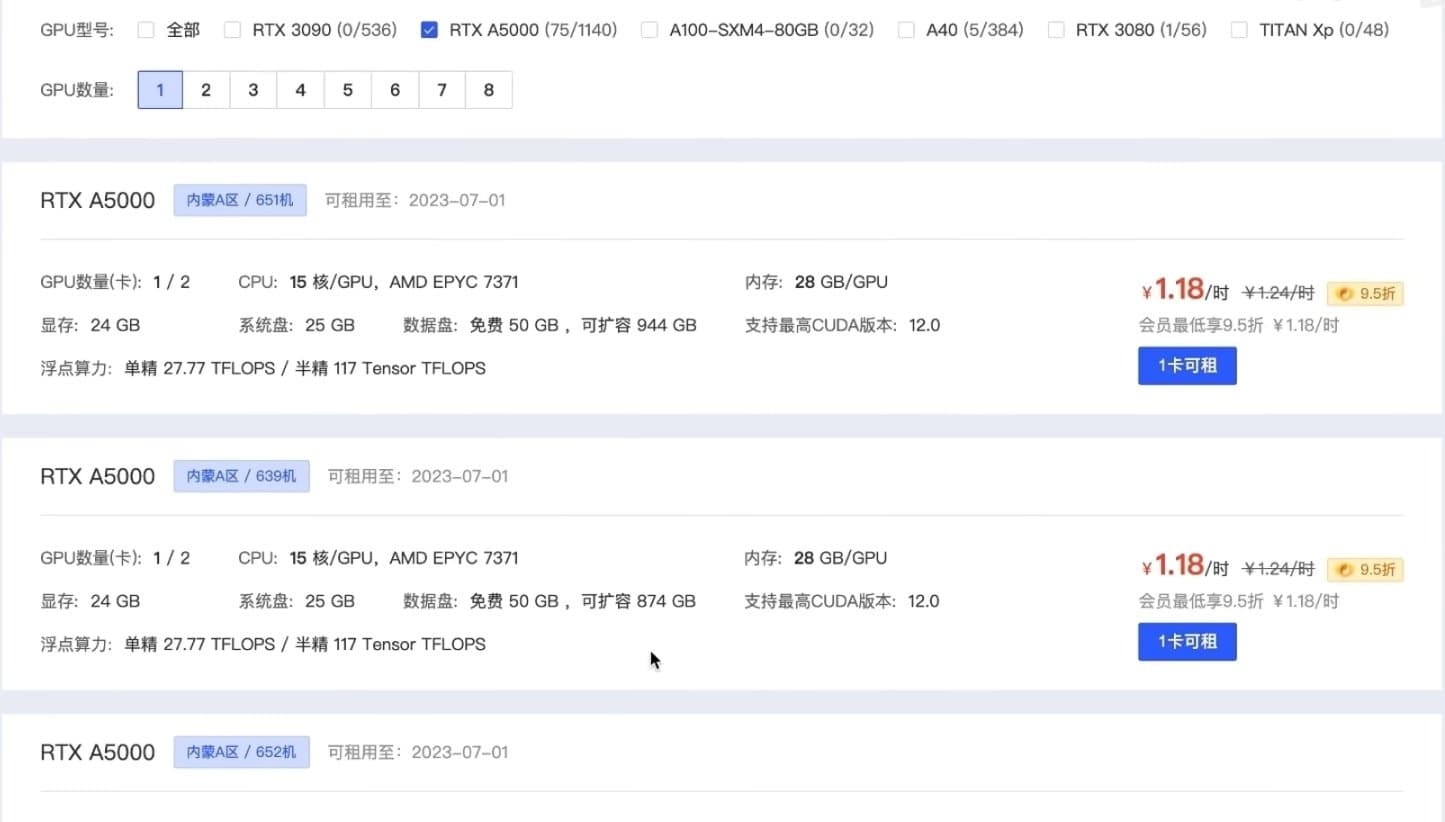Uncheck the RTX A5000 filter

(x=429, y=30)
